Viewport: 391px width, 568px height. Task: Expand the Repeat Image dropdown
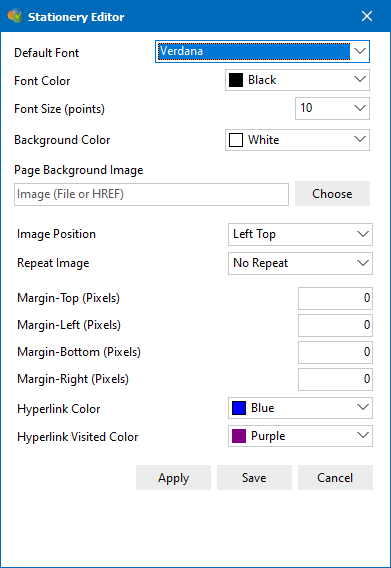tap(300, 263)
